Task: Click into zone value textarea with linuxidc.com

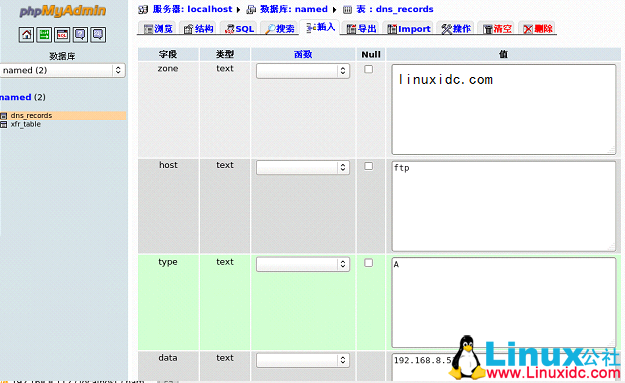Action: tap(504, 110)
